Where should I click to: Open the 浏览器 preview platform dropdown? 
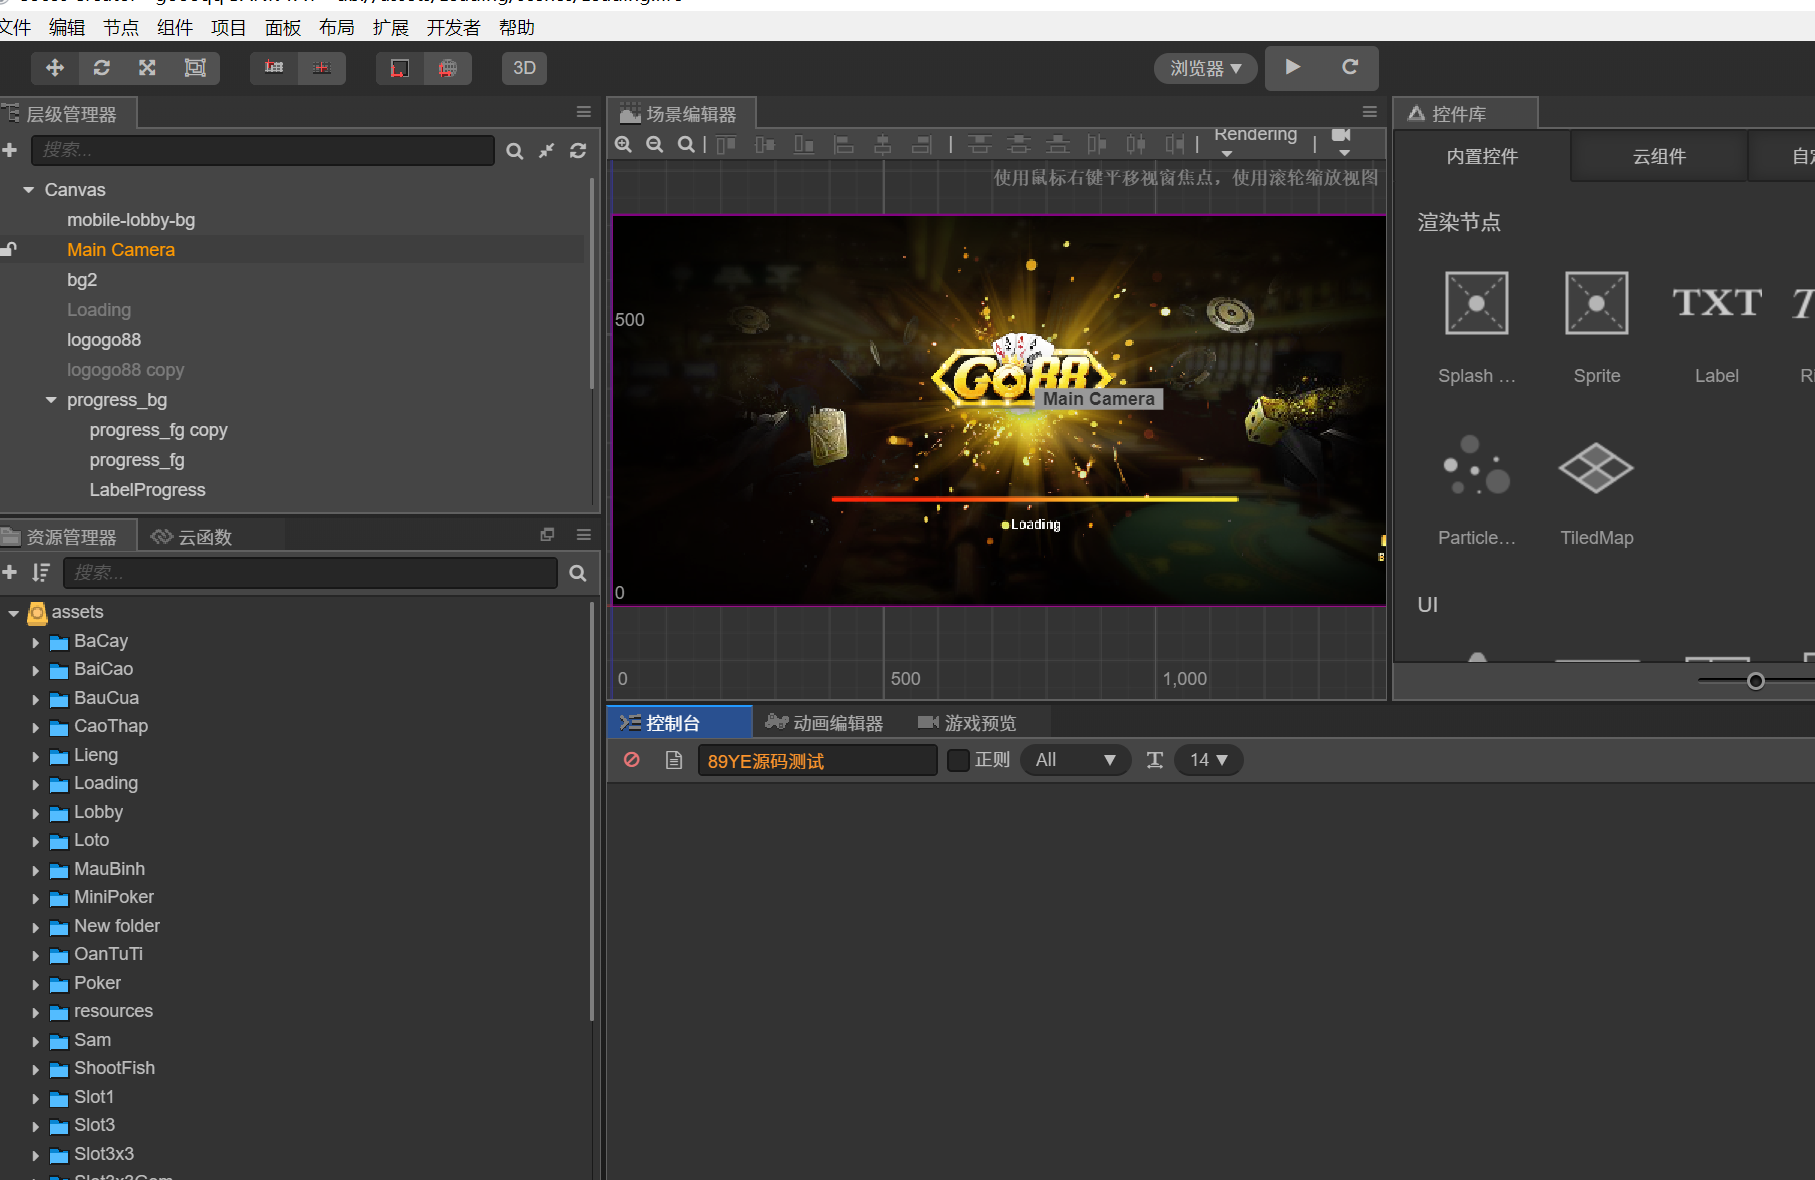click(x=1205, y=68)
